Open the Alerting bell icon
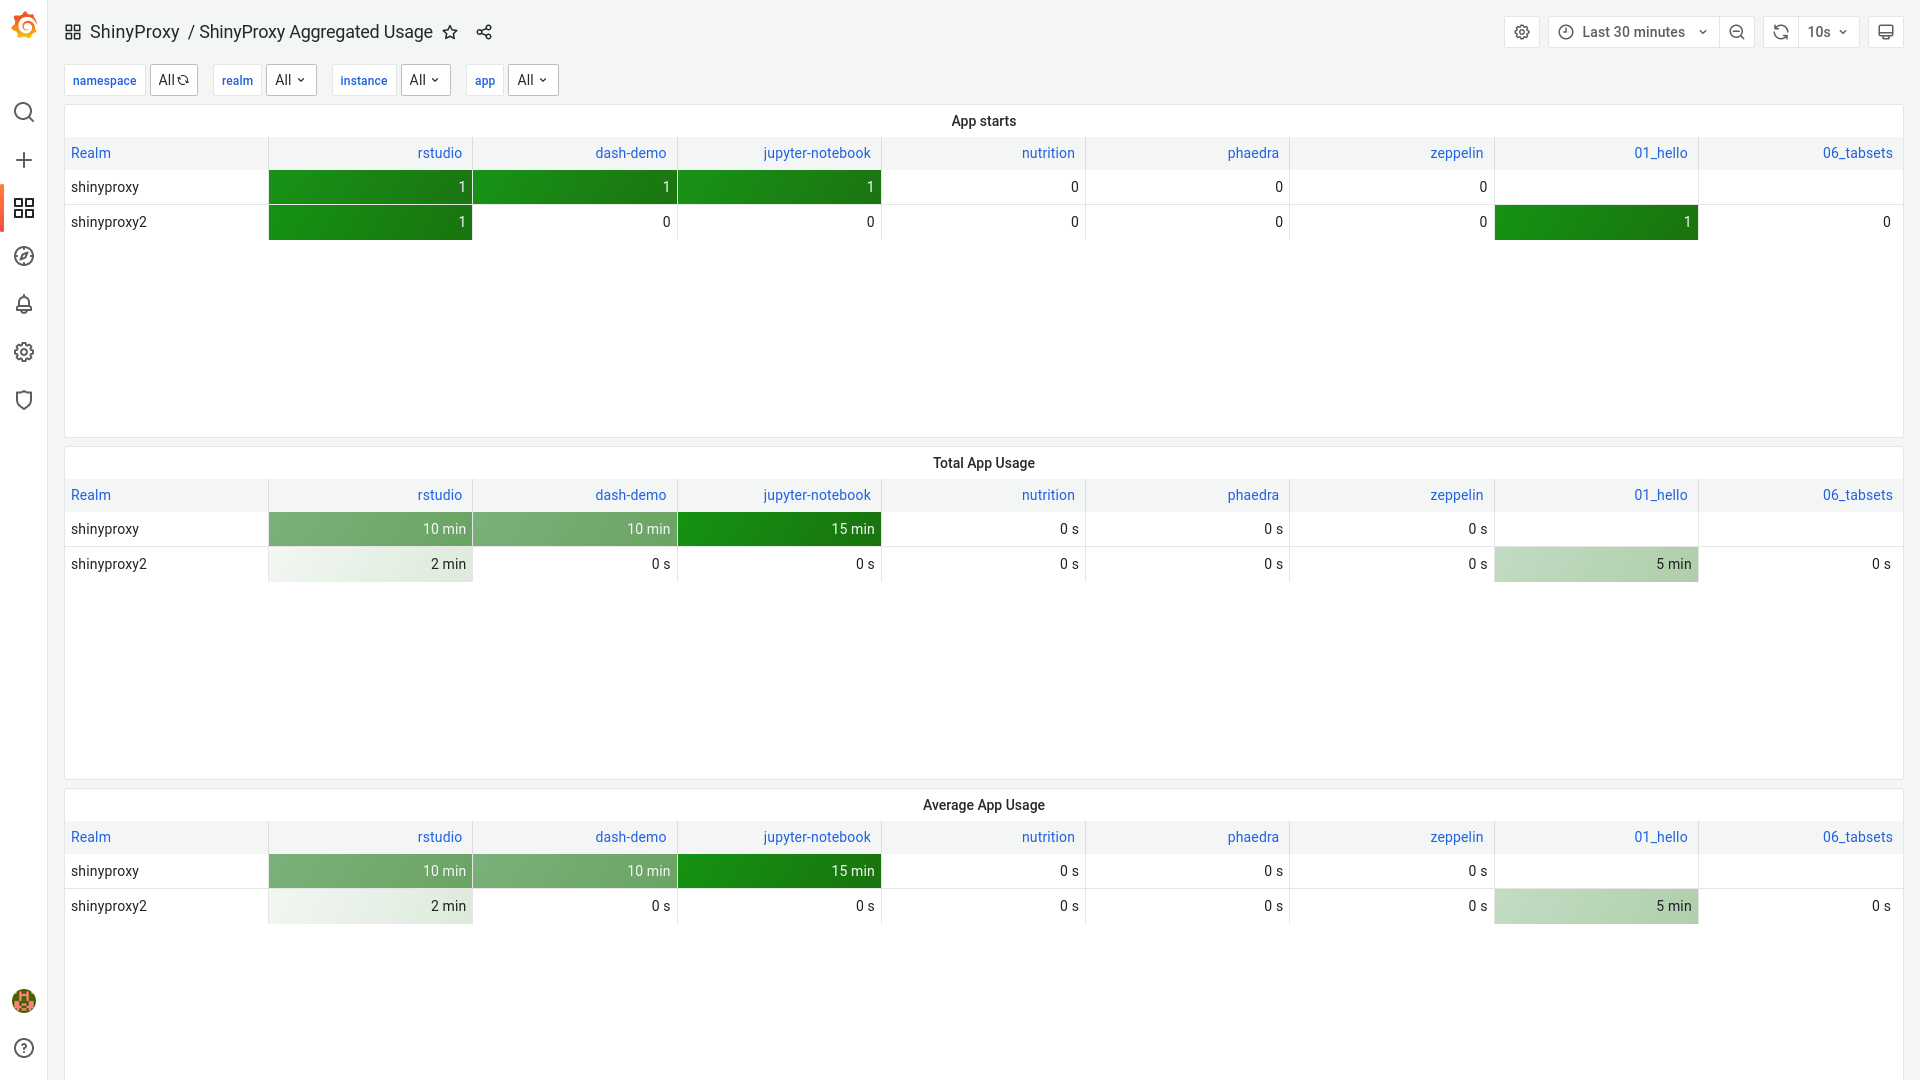The image size is (1920, 1080). pos(24,304)
